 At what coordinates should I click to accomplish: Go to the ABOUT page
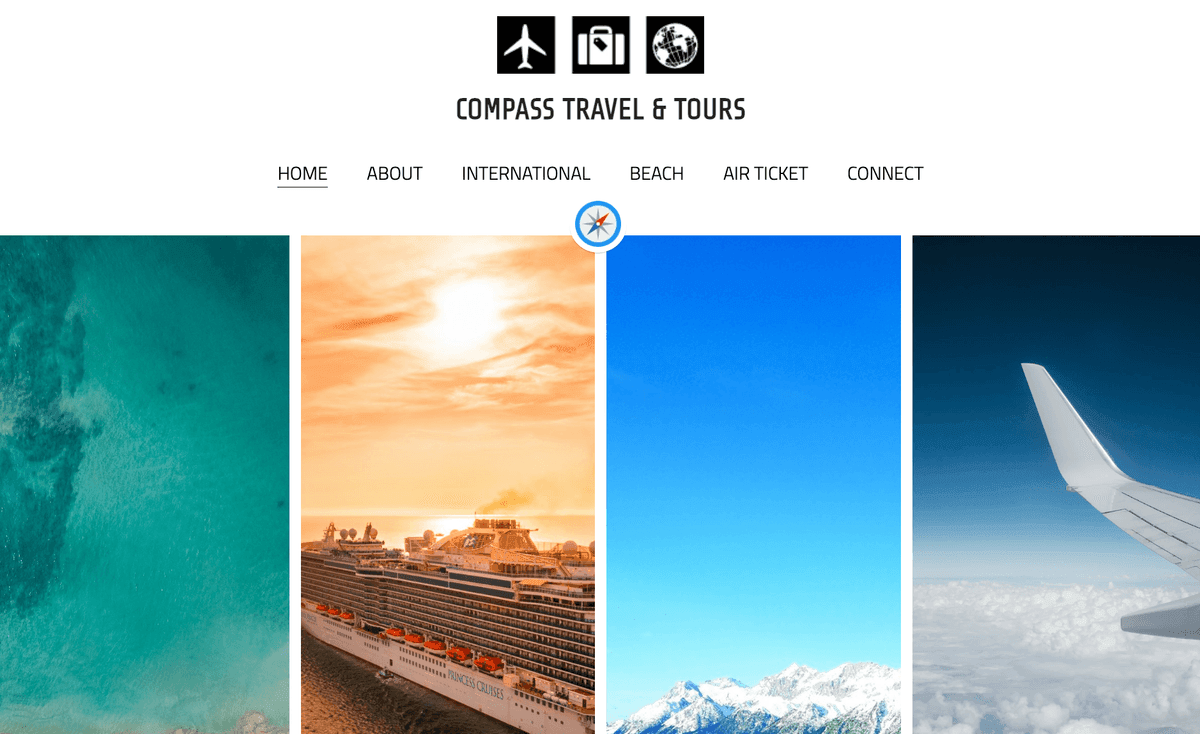point(394,174)
